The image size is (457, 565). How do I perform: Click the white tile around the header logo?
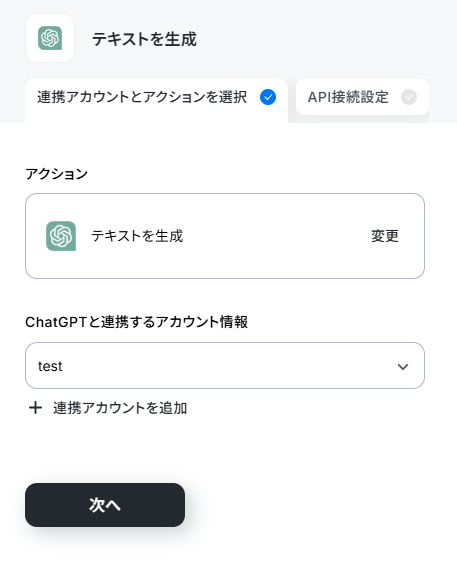50,38
